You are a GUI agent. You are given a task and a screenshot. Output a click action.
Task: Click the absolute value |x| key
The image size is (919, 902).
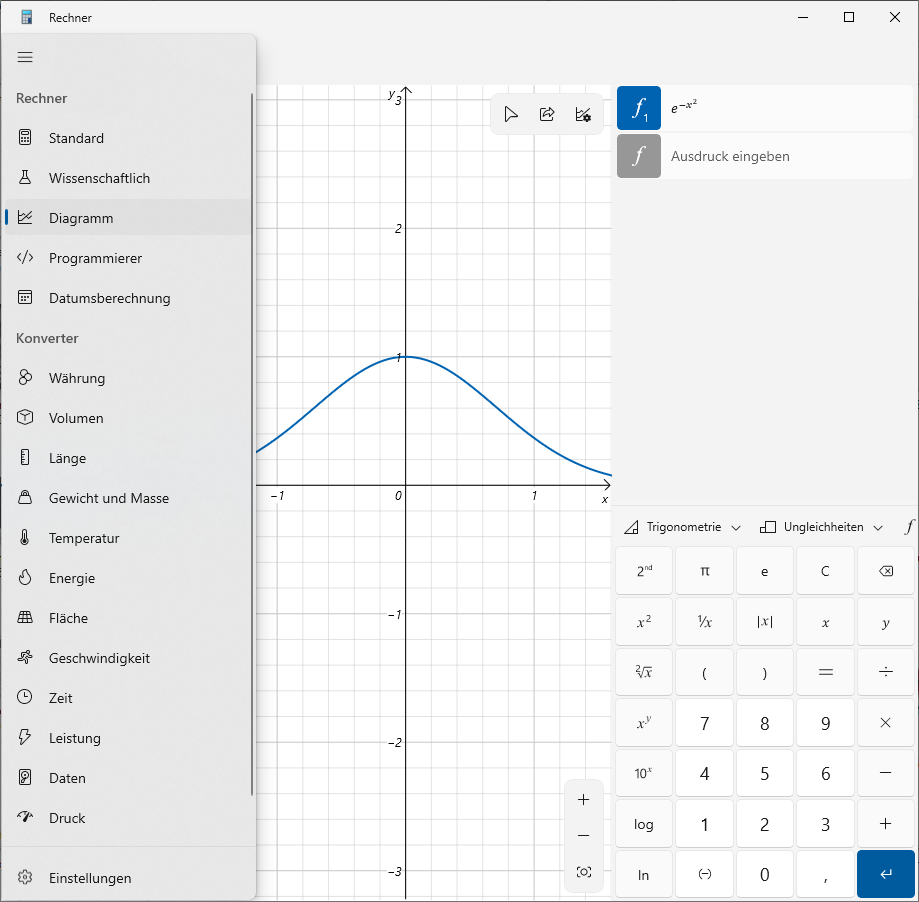[x=765, y=622]
